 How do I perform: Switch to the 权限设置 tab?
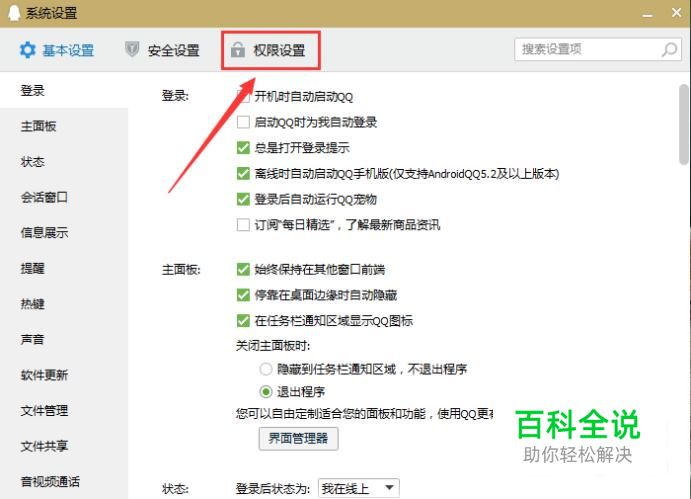coord(270,50)
